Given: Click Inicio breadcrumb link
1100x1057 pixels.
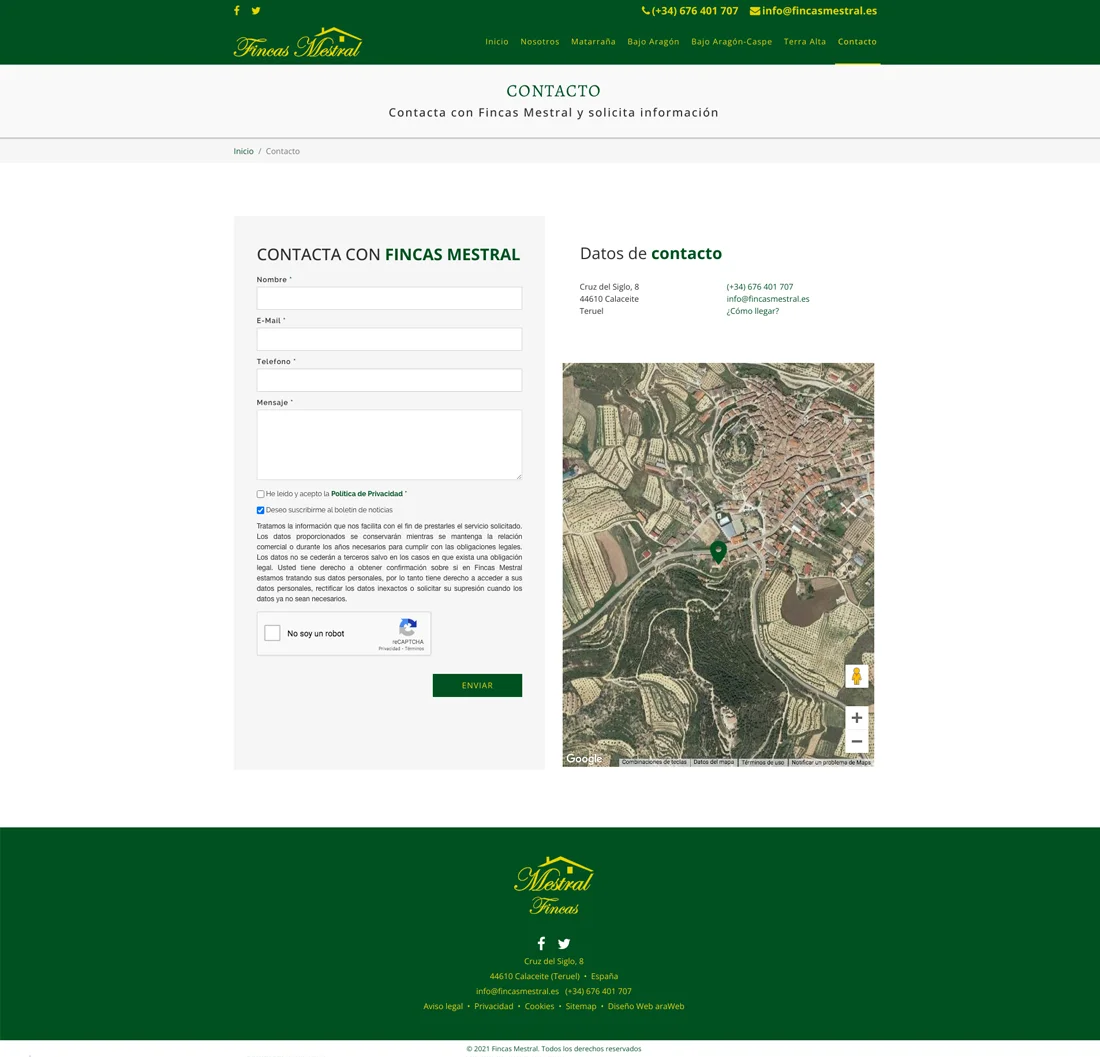Looking at the screenshot, I should [243, 151].
